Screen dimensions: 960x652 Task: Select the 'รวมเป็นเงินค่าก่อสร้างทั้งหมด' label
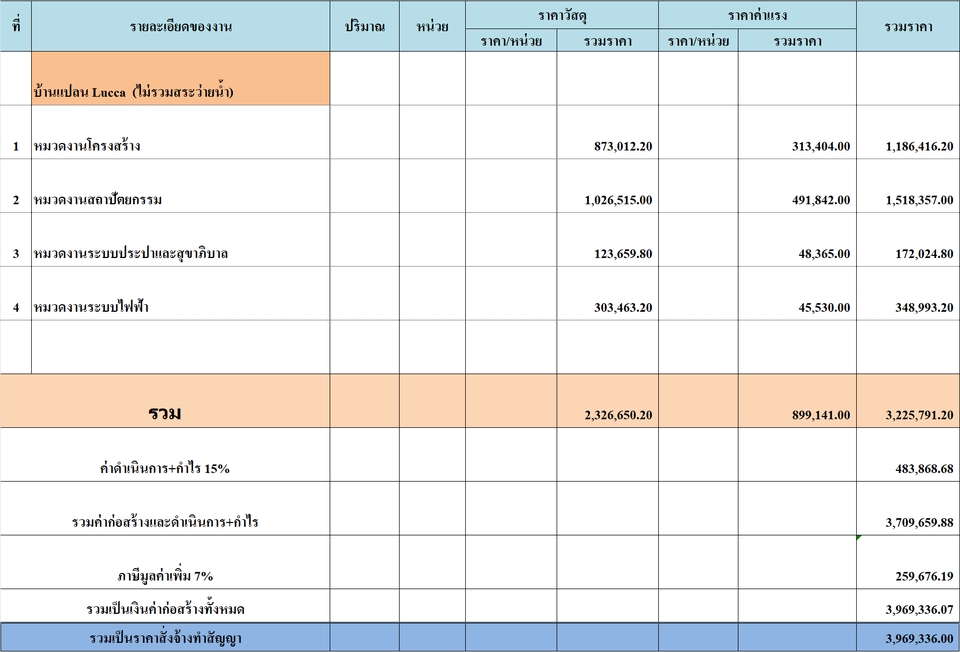[165, 609]
